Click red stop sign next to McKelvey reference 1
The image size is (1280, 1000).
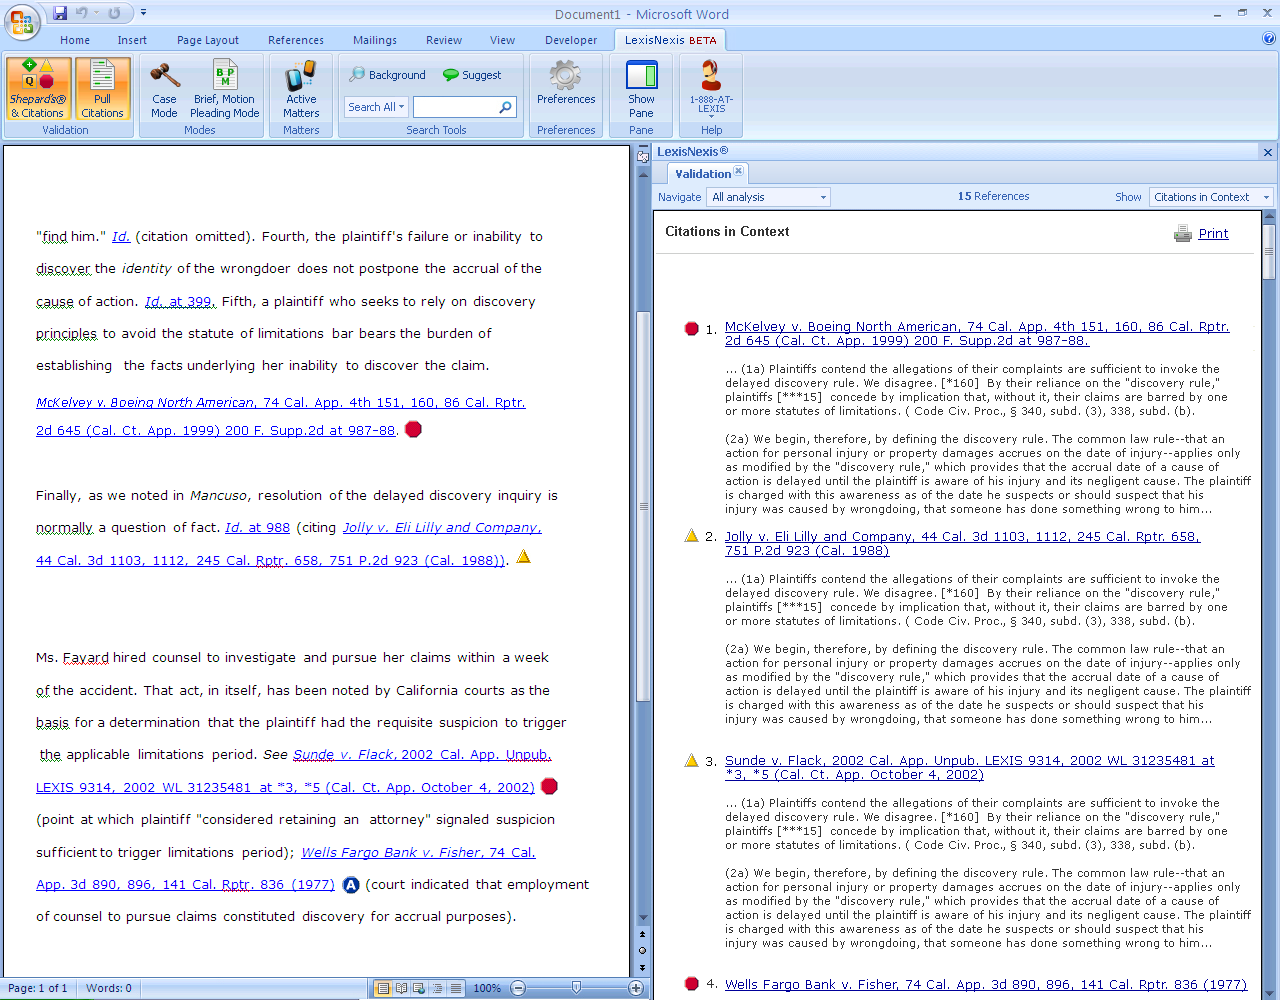pyautogui.click(x=691, y=328)
